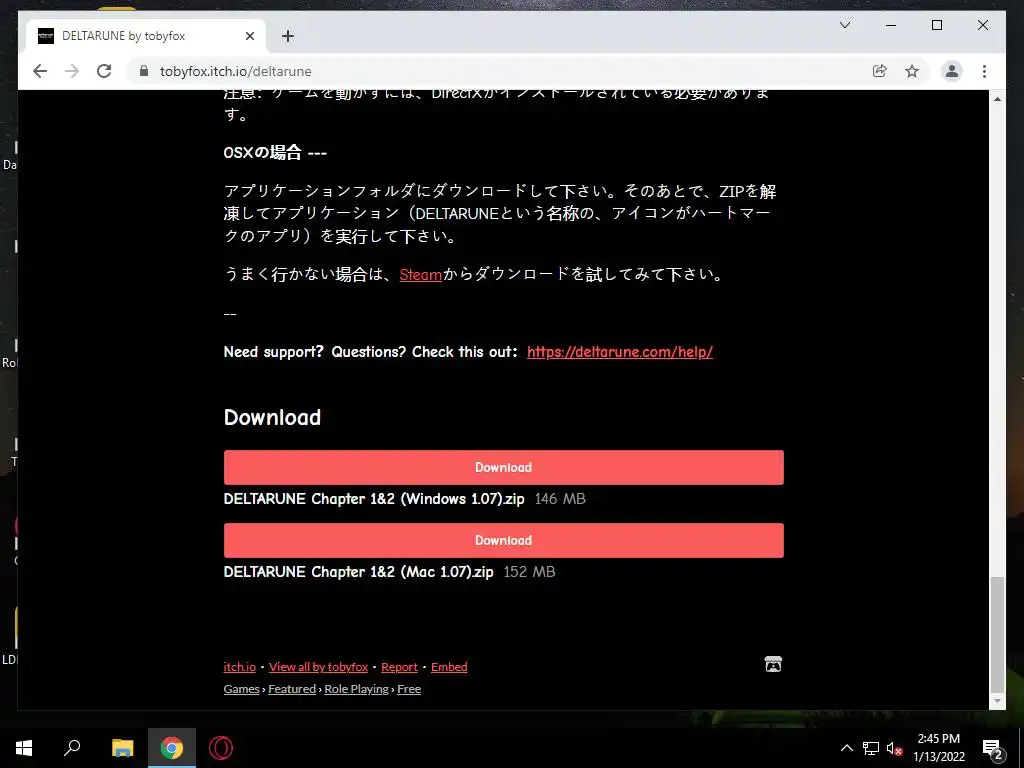Follow the Steam link
Viewport: 1024px width, 768px height.
pos(421,274)
